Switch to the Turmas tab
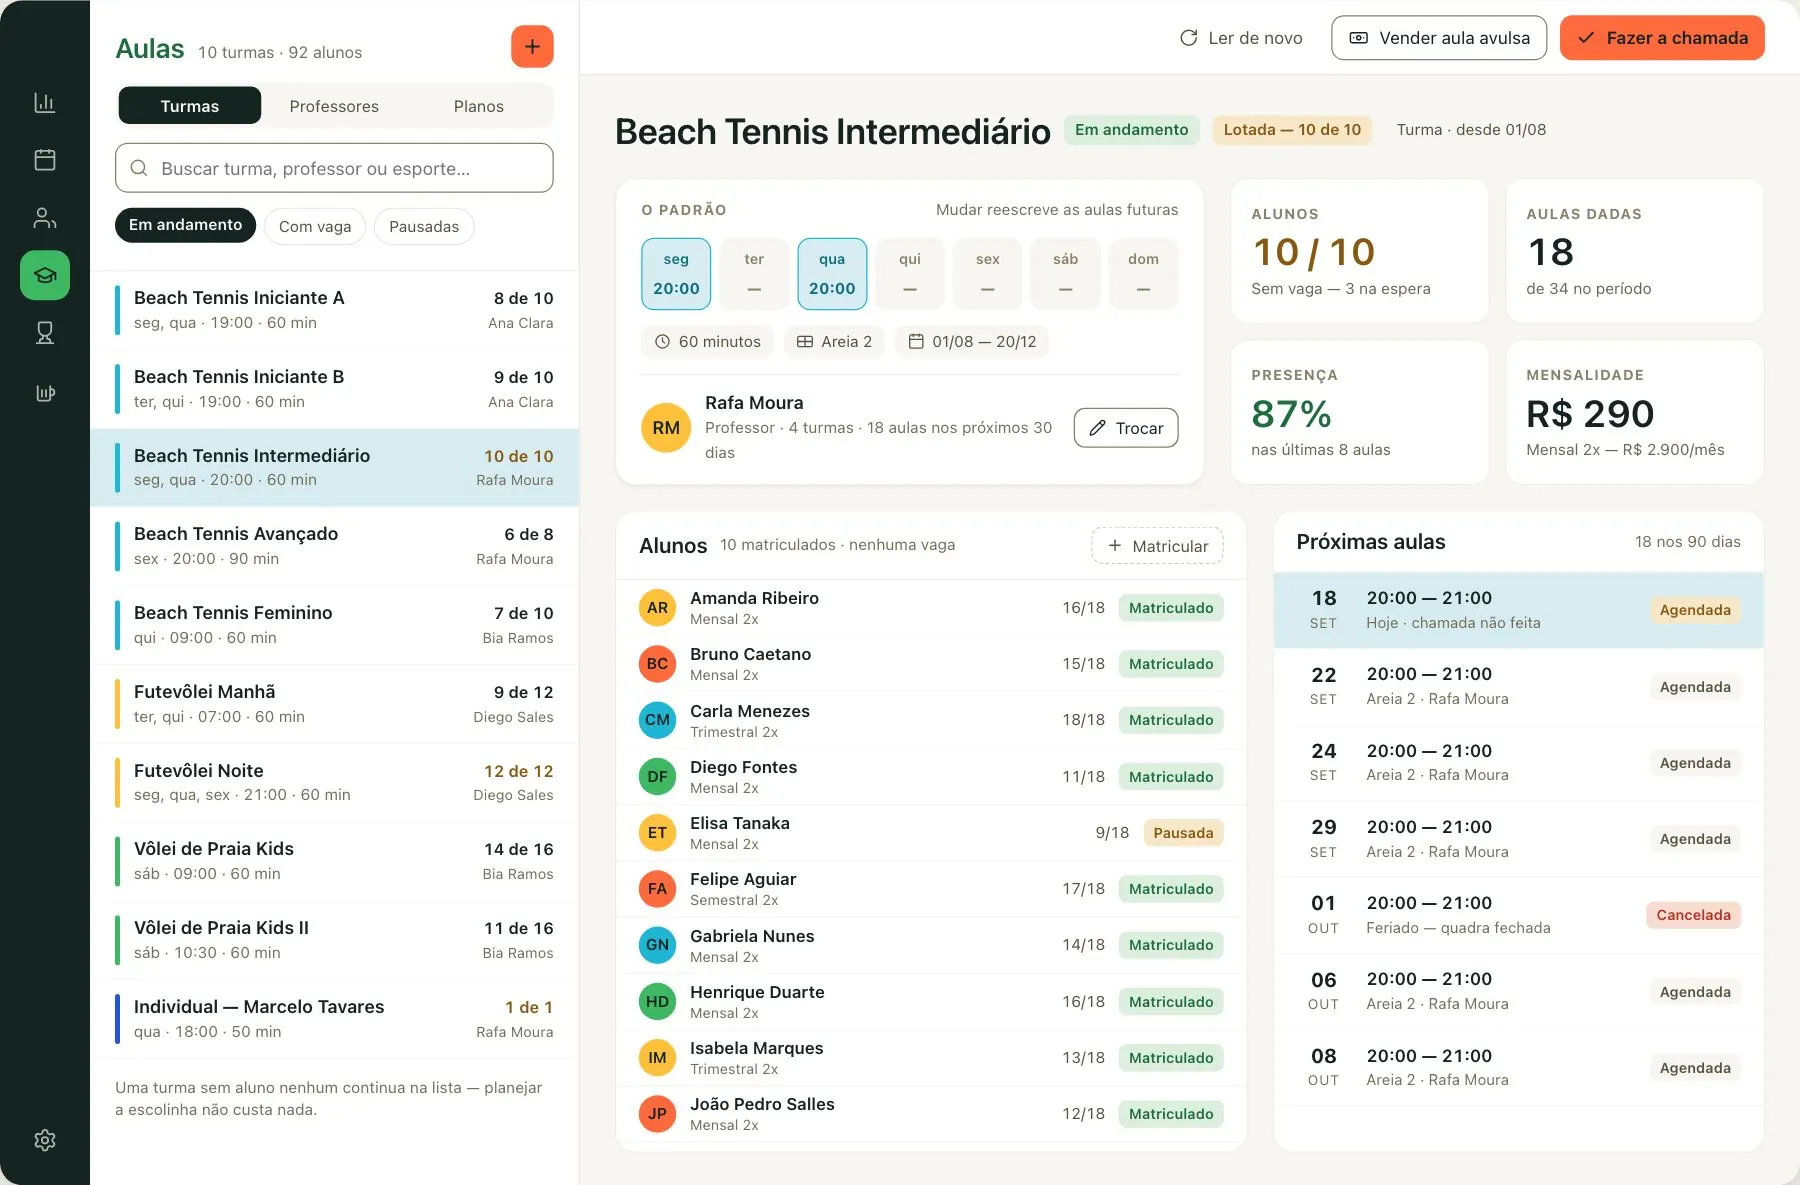The image size is (1800, 1185). click(x=190, y=106)
